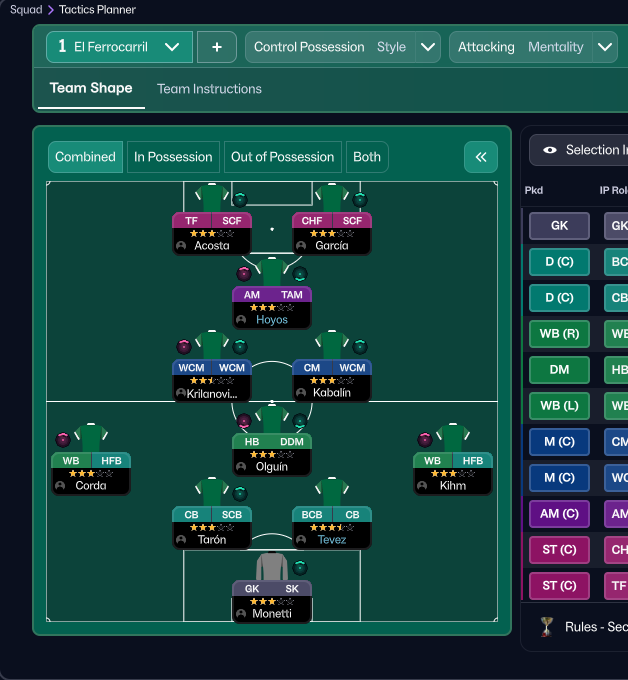This screenshot has width=628, height=680.
Task: Switch pitch view to Combined
Action: (x=85, y=157)
